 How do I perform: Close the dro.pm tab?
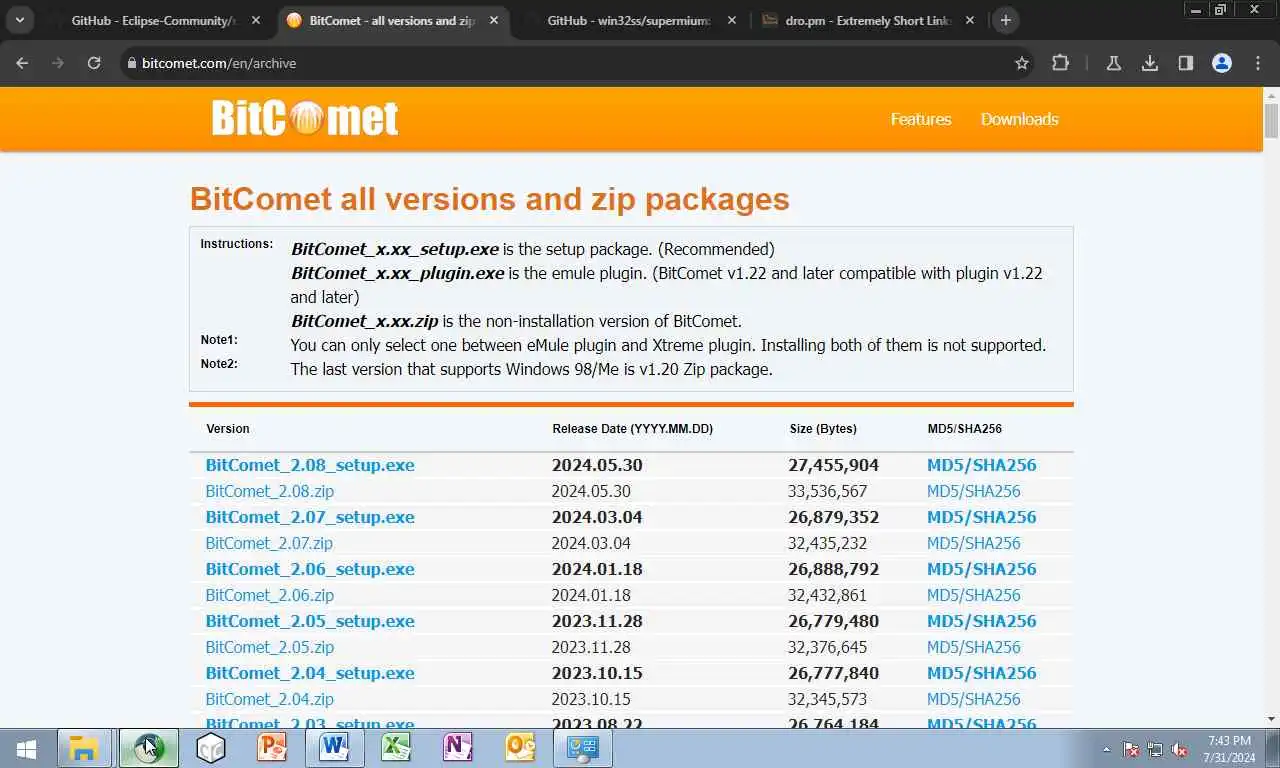point(970,20)
